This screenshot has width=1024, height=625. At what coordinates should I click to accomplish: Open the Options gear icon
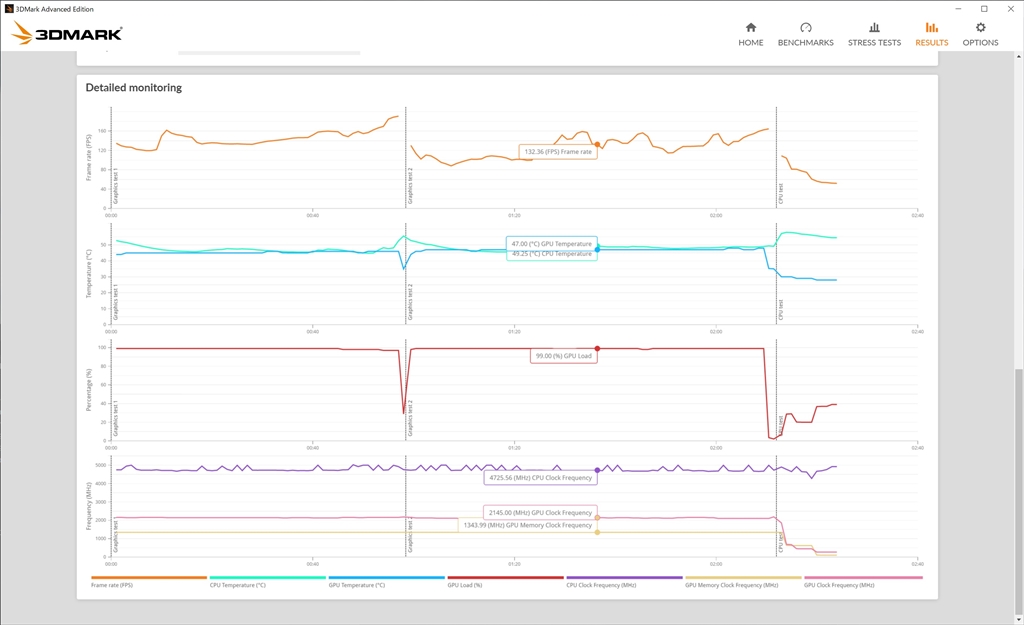980,27
